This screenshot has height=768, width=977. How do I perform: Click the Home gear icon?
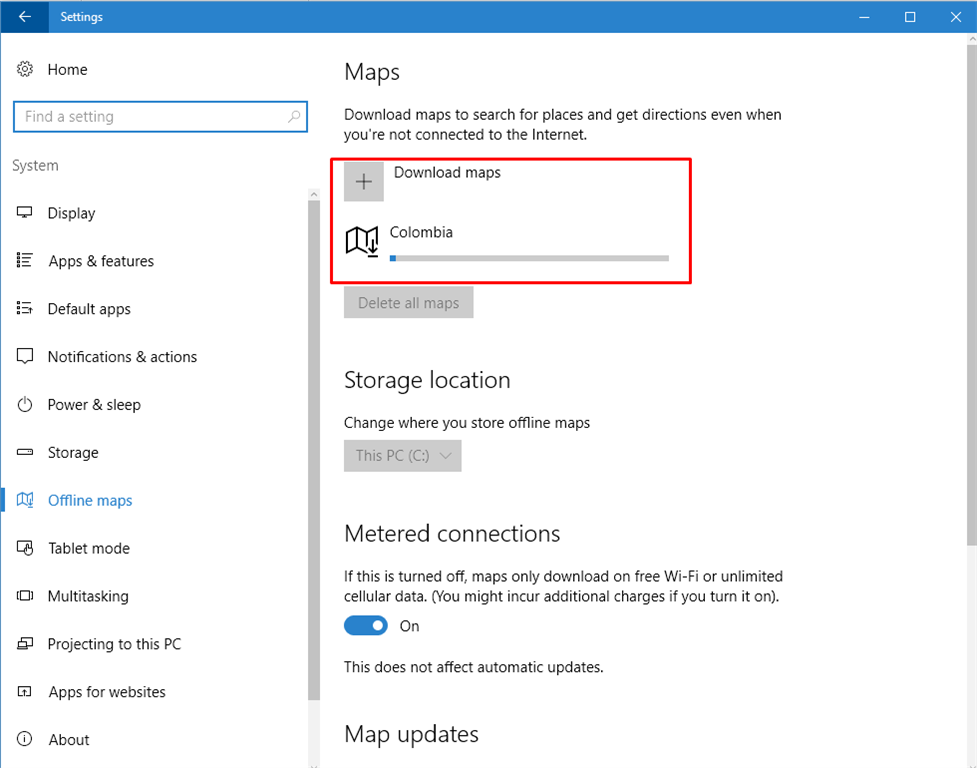(x=25, y=70)
